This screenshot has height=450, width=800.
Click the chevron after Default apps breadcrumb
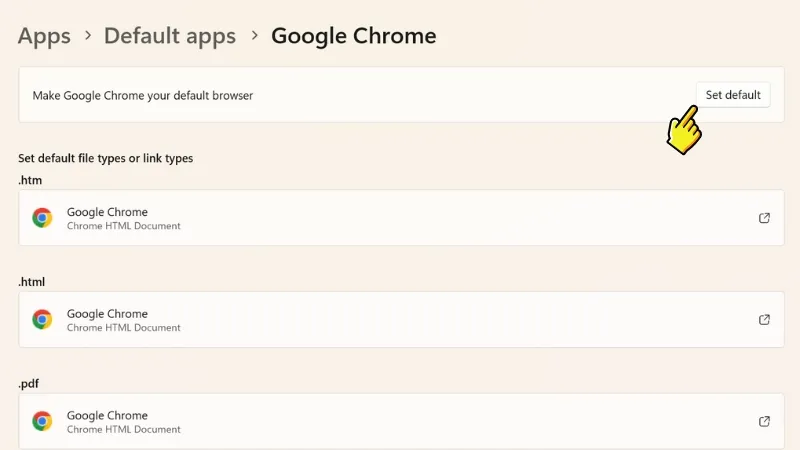click(x=254, y=36)
